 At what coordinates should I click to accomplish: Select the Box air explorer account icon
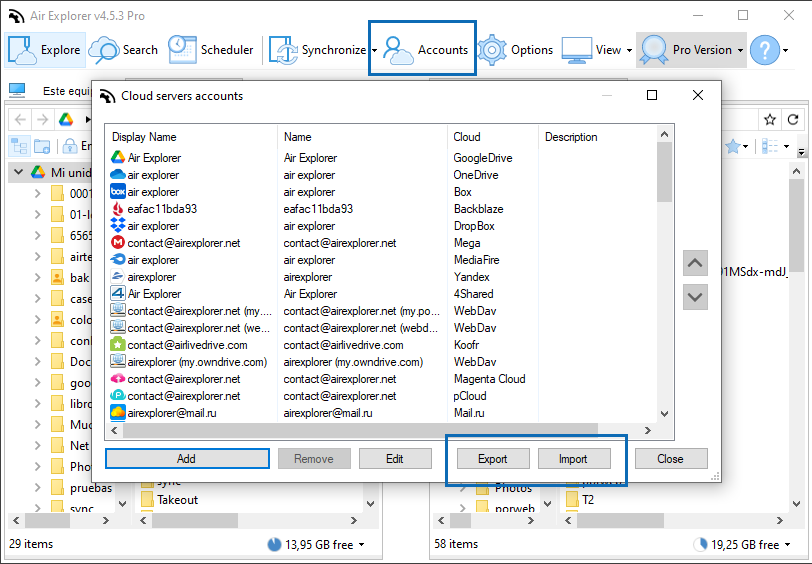(x=118, y=192)
